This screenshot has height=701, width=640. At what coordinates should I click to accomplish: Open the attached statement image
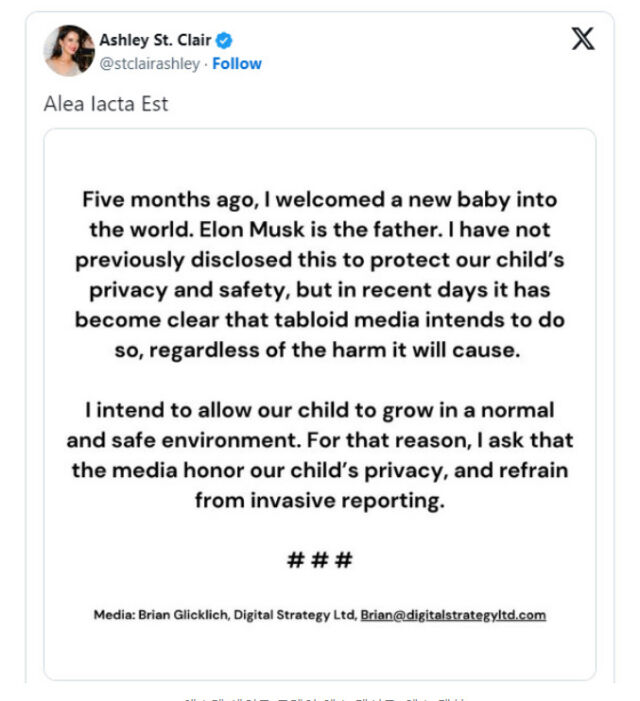[320, 400]
